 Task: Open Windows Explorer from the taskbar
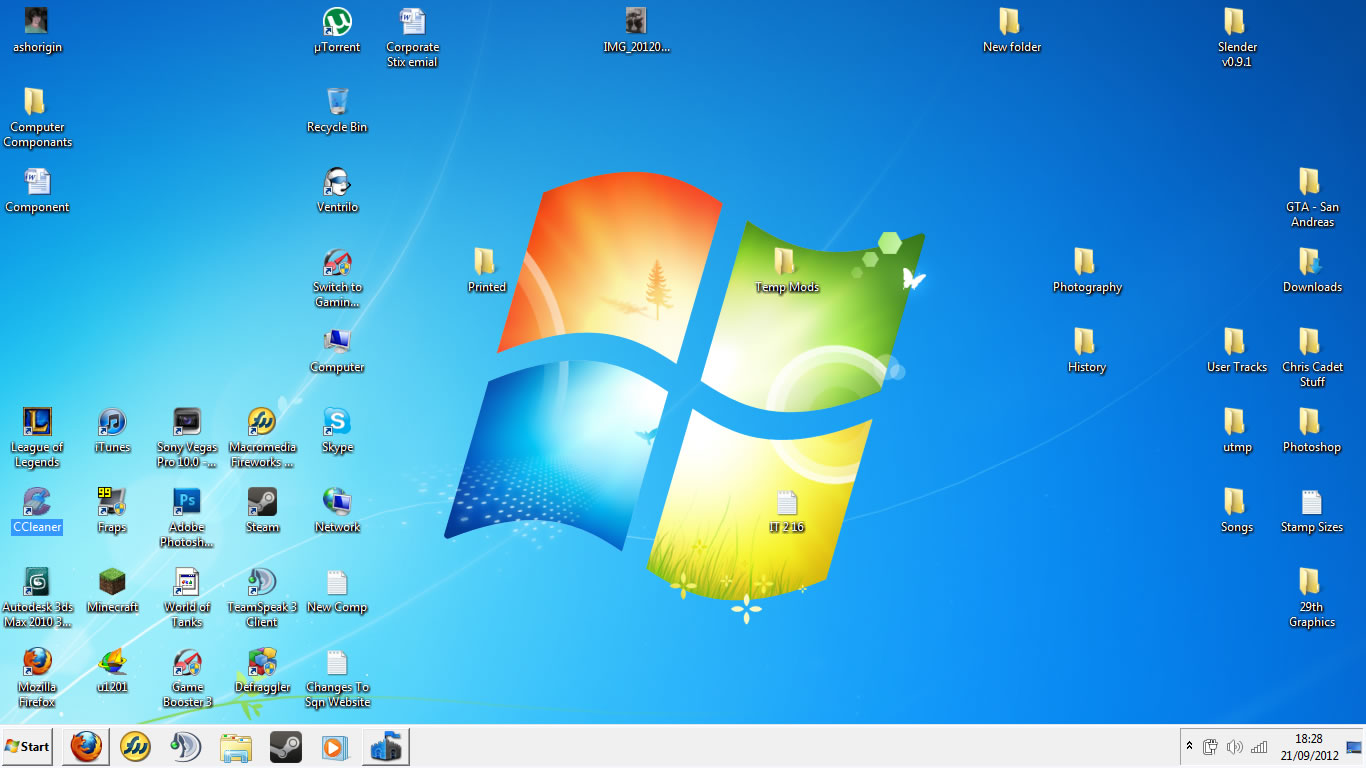pyautogui.click(x=235, y=746)
